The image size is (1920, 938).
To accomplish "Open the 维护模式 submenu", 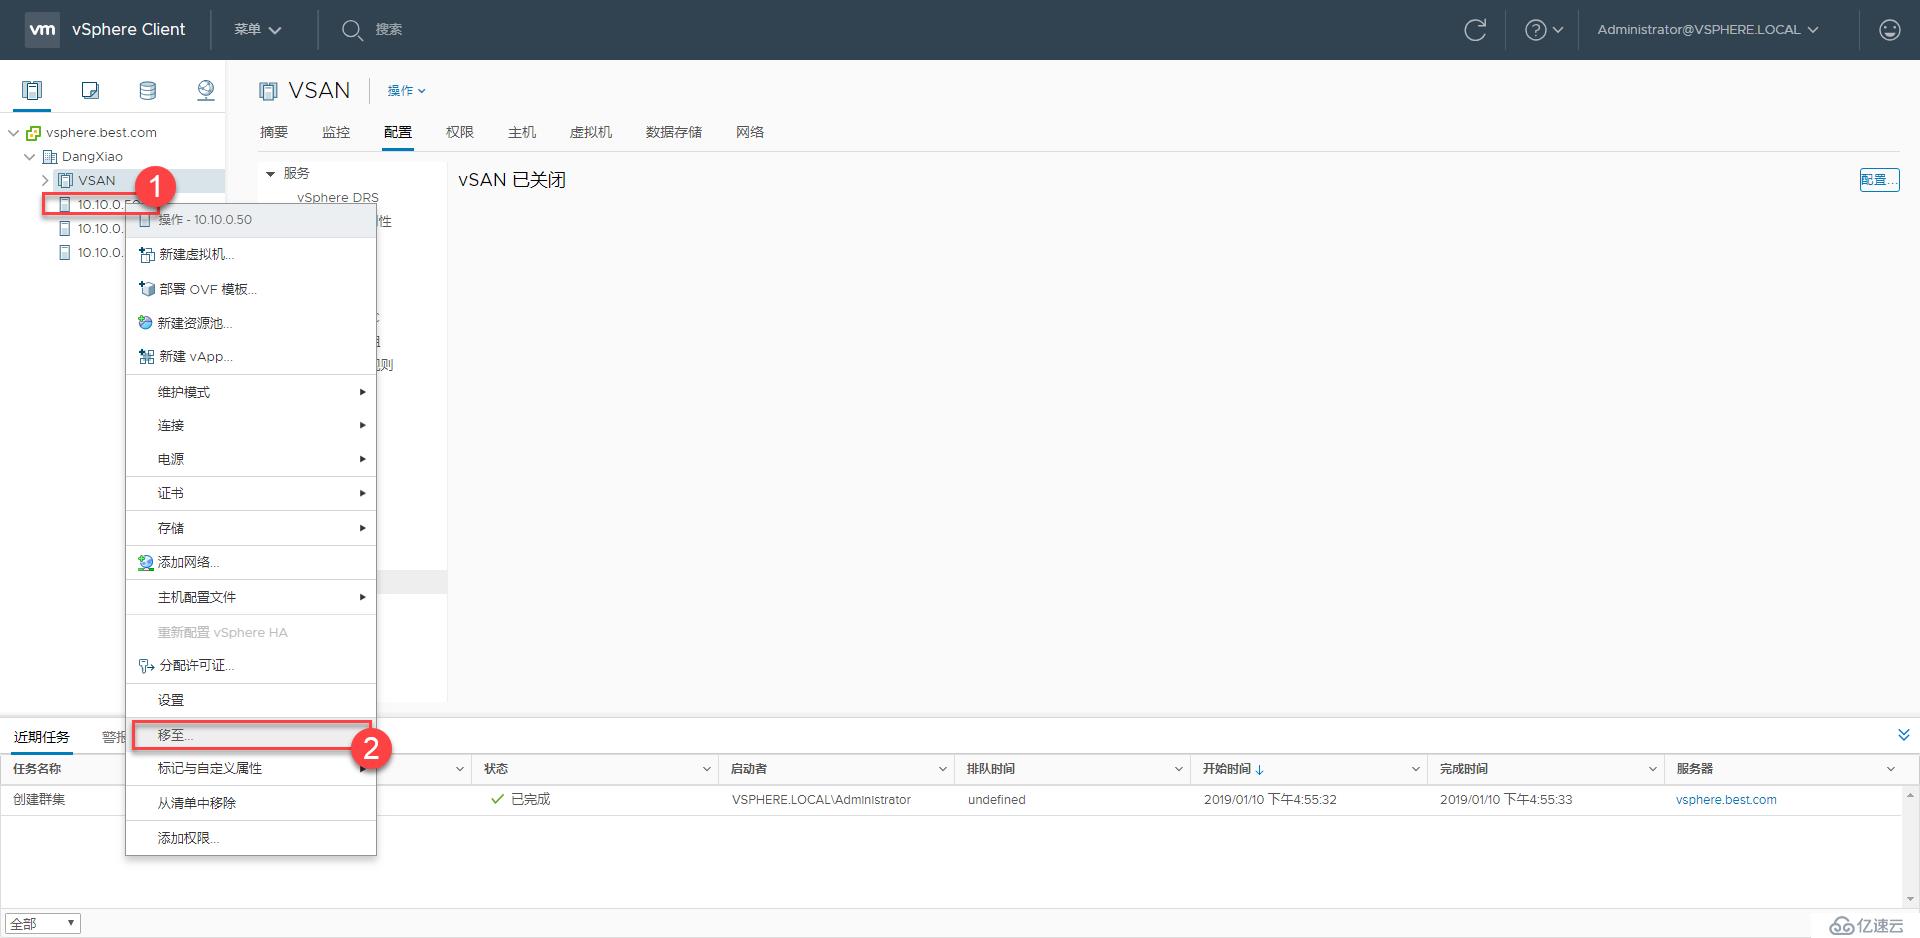I will (251, 392).
